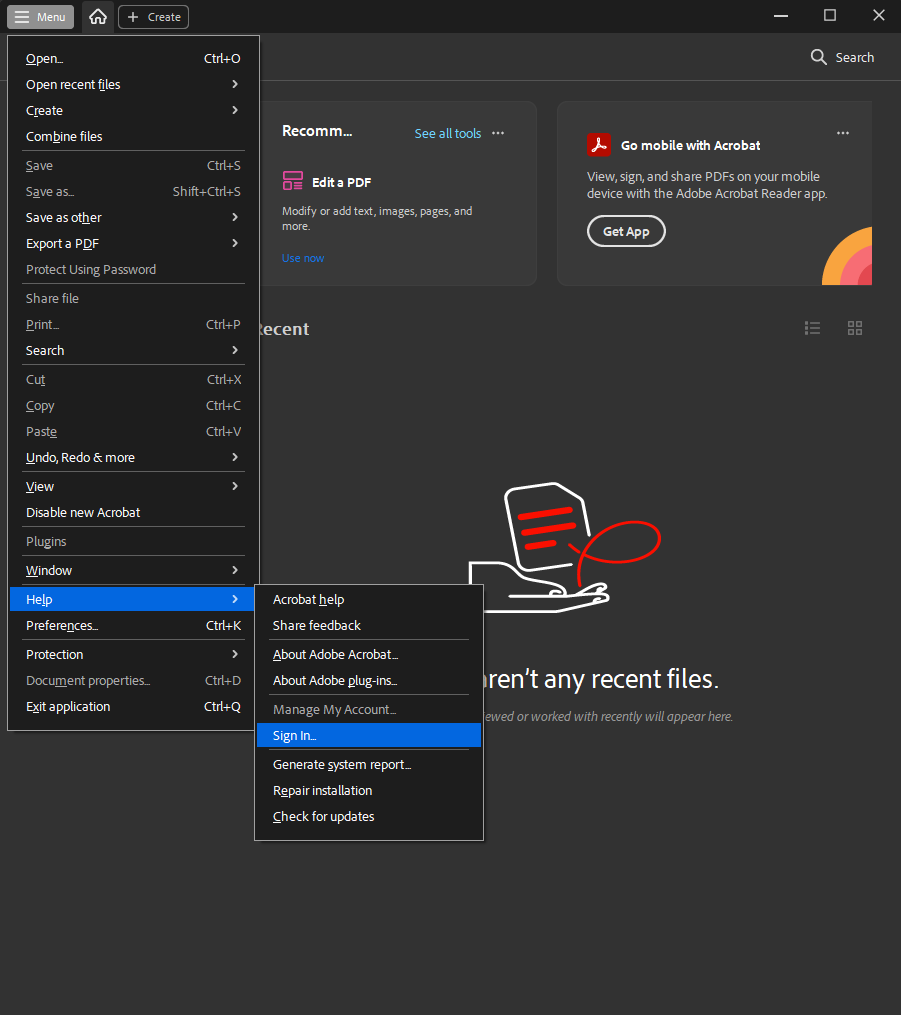This screenshot has width=901, height=1015.
Task: Switch to grid thumbnail view icon
Action: coord(854,328)
